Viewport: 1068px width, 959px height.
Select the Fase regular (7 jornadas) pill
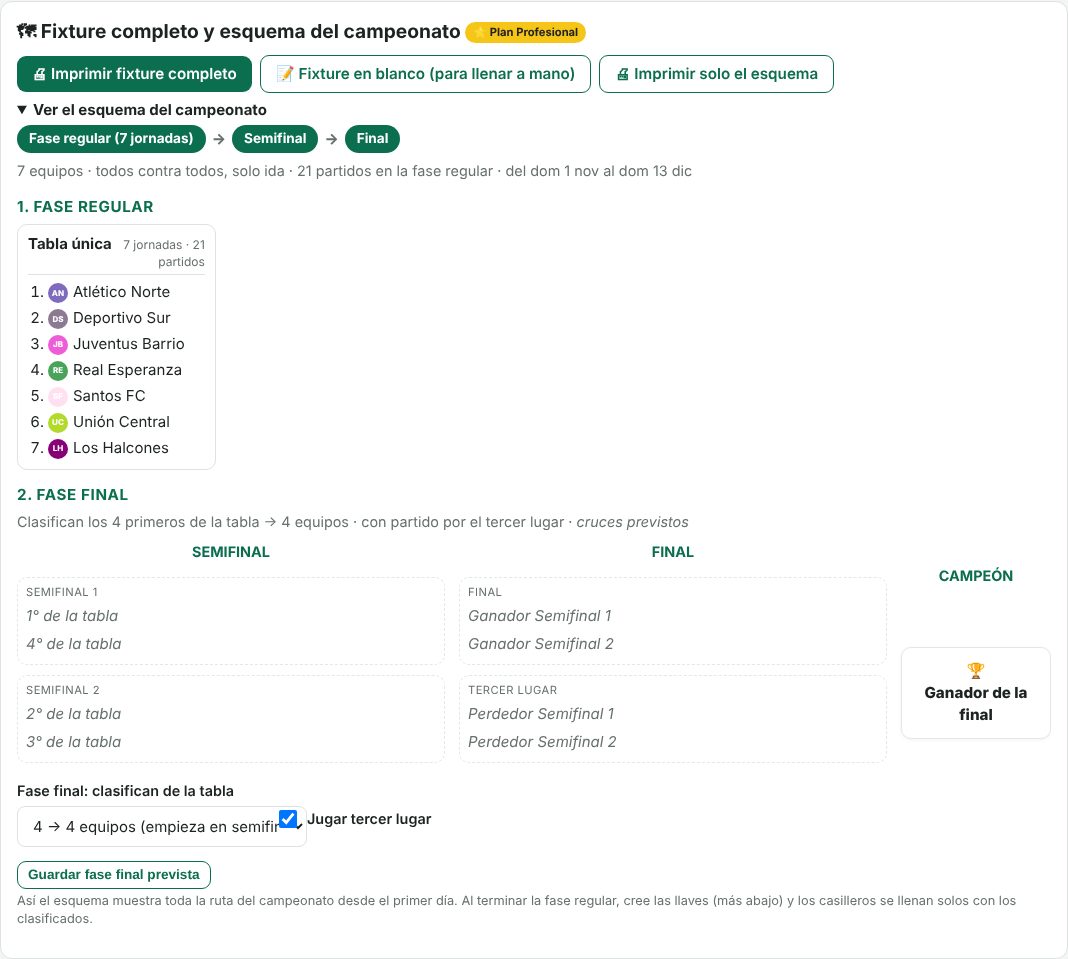tap(111, 139)
